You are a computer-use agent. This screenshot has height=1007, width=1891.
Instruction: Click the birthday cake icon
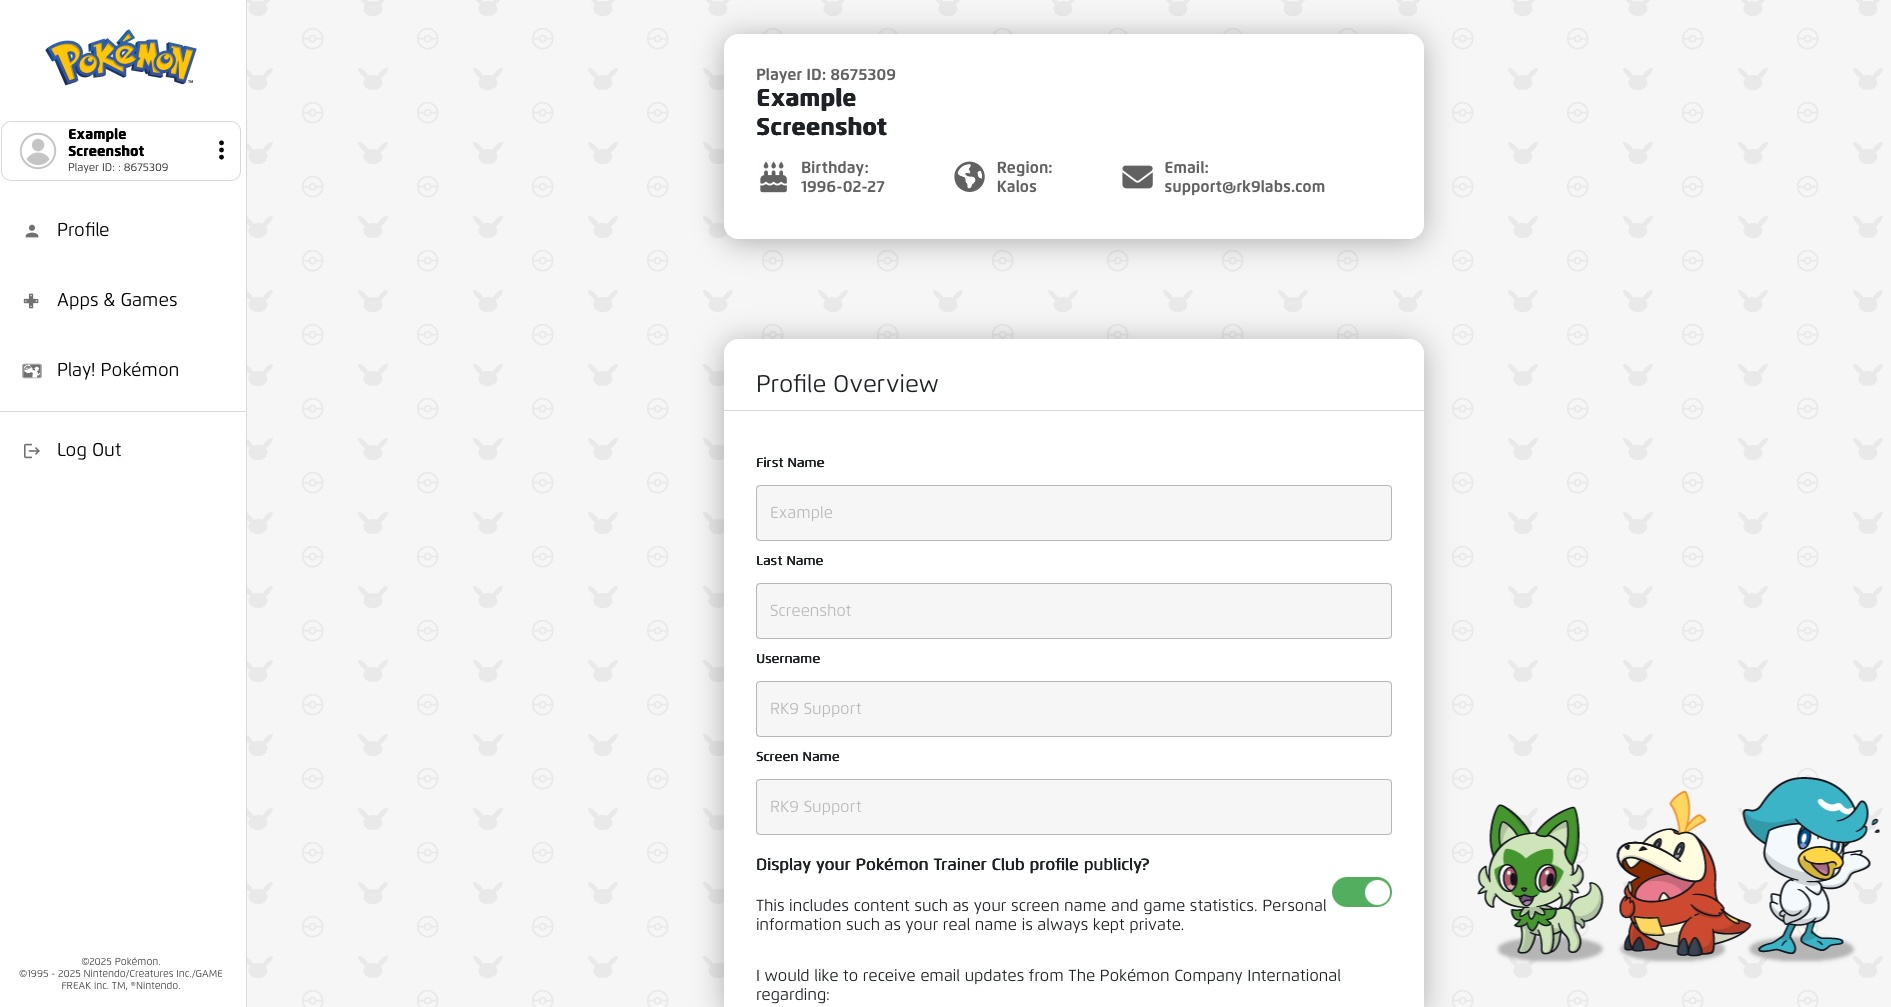(x=773, y=177)
